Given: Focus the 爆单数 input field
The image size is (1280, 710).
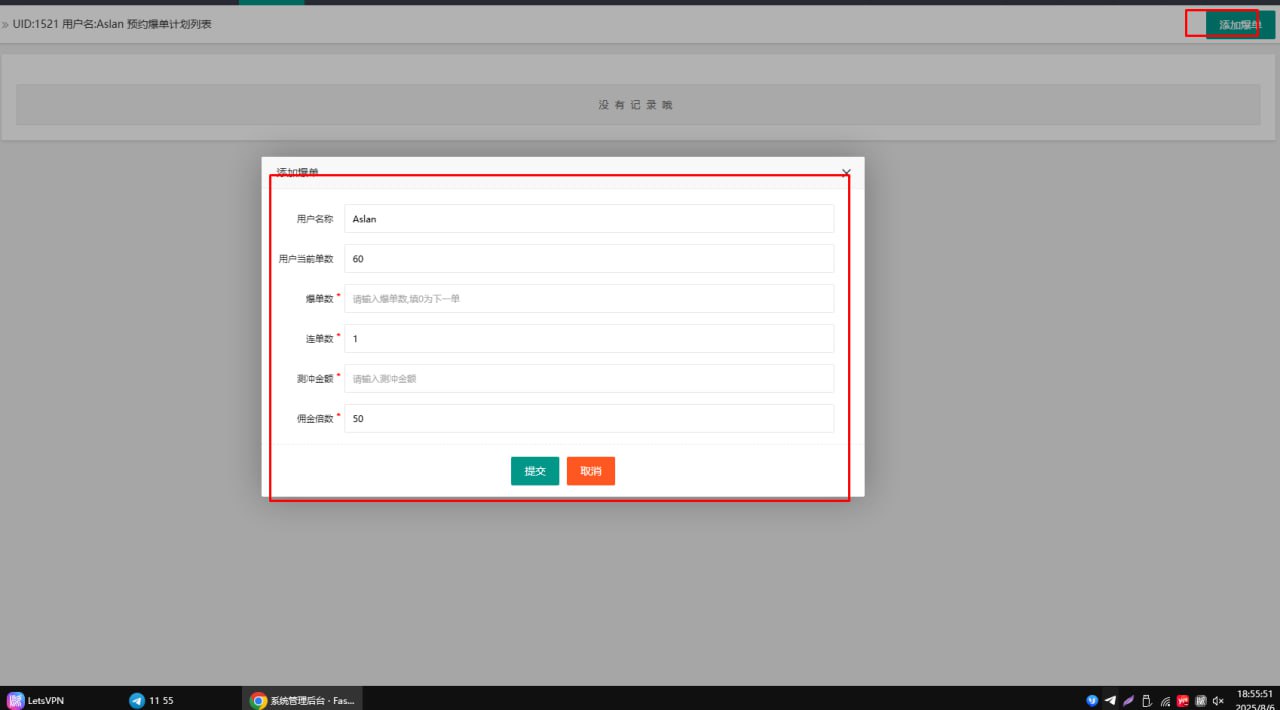Looking at the screenshot, I should (588, 299).
